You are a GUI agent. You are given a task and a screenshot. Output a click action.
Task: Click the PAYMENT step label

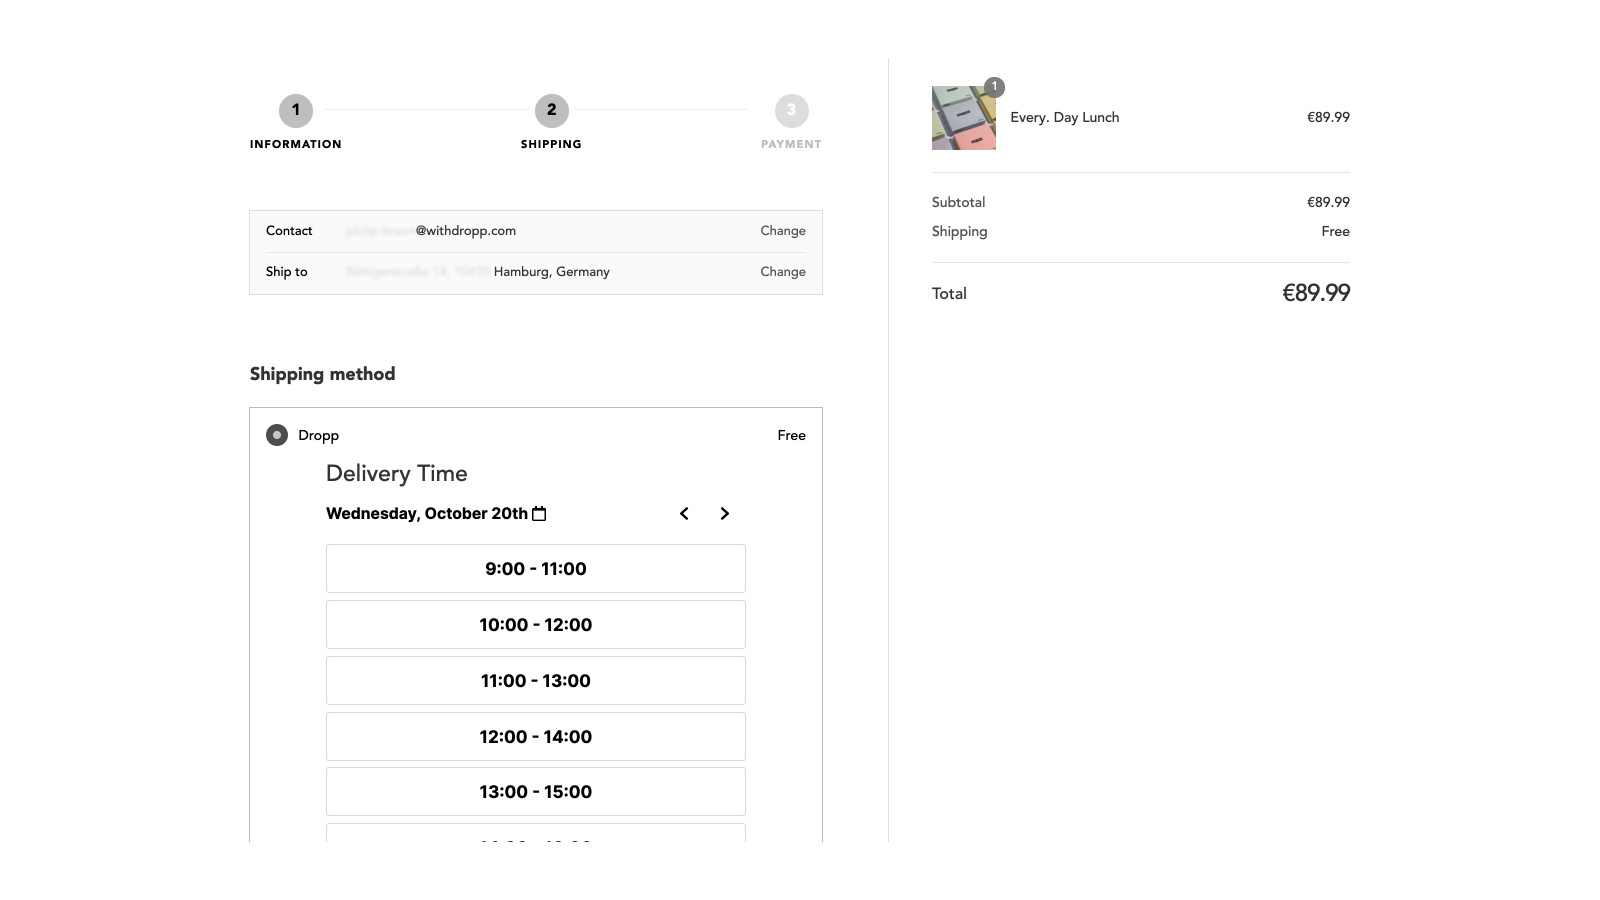pyautogui.click(x=791, y=145)
